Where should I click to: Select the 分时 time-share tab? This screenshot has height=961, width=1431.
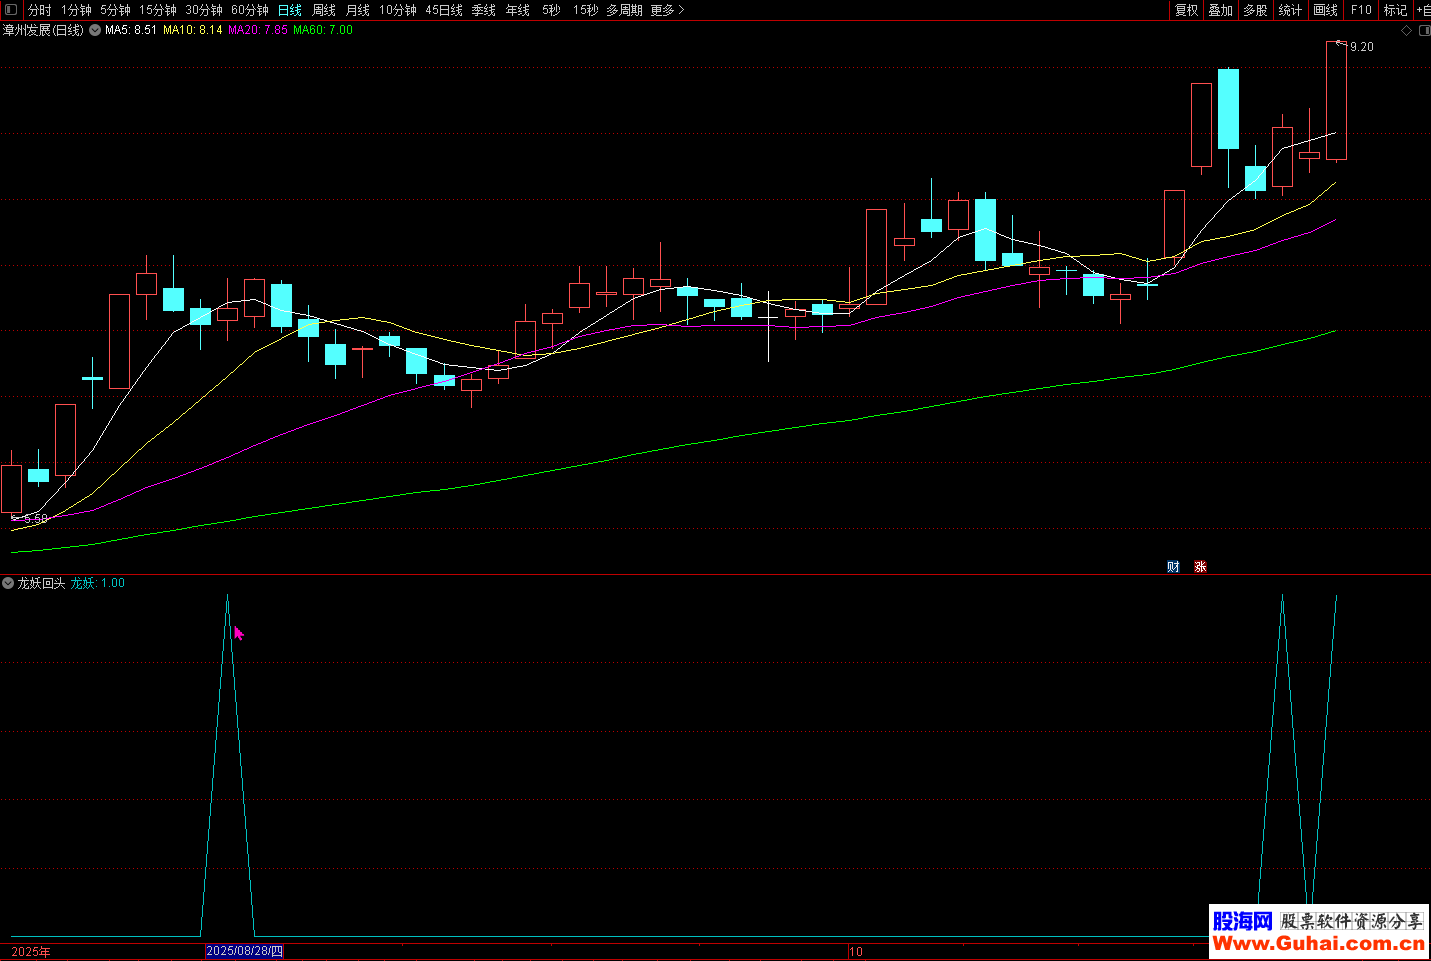tap(39, 10)
